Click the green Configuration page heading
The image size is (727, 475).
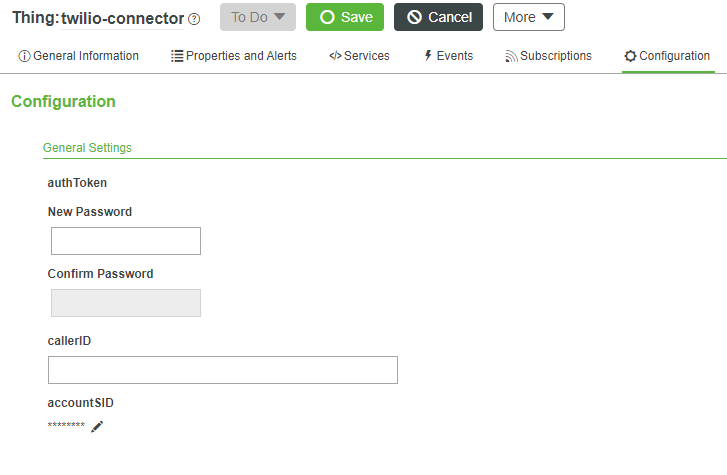pos(63,102)
